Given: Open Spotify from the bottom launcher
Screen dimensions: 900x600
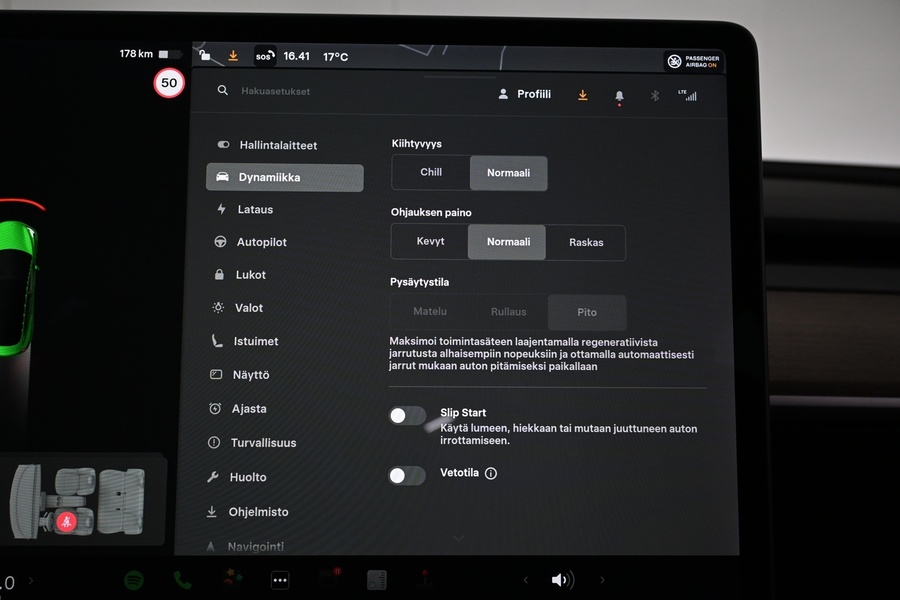Looking at the screenshot, I should [x=136, y=579].
